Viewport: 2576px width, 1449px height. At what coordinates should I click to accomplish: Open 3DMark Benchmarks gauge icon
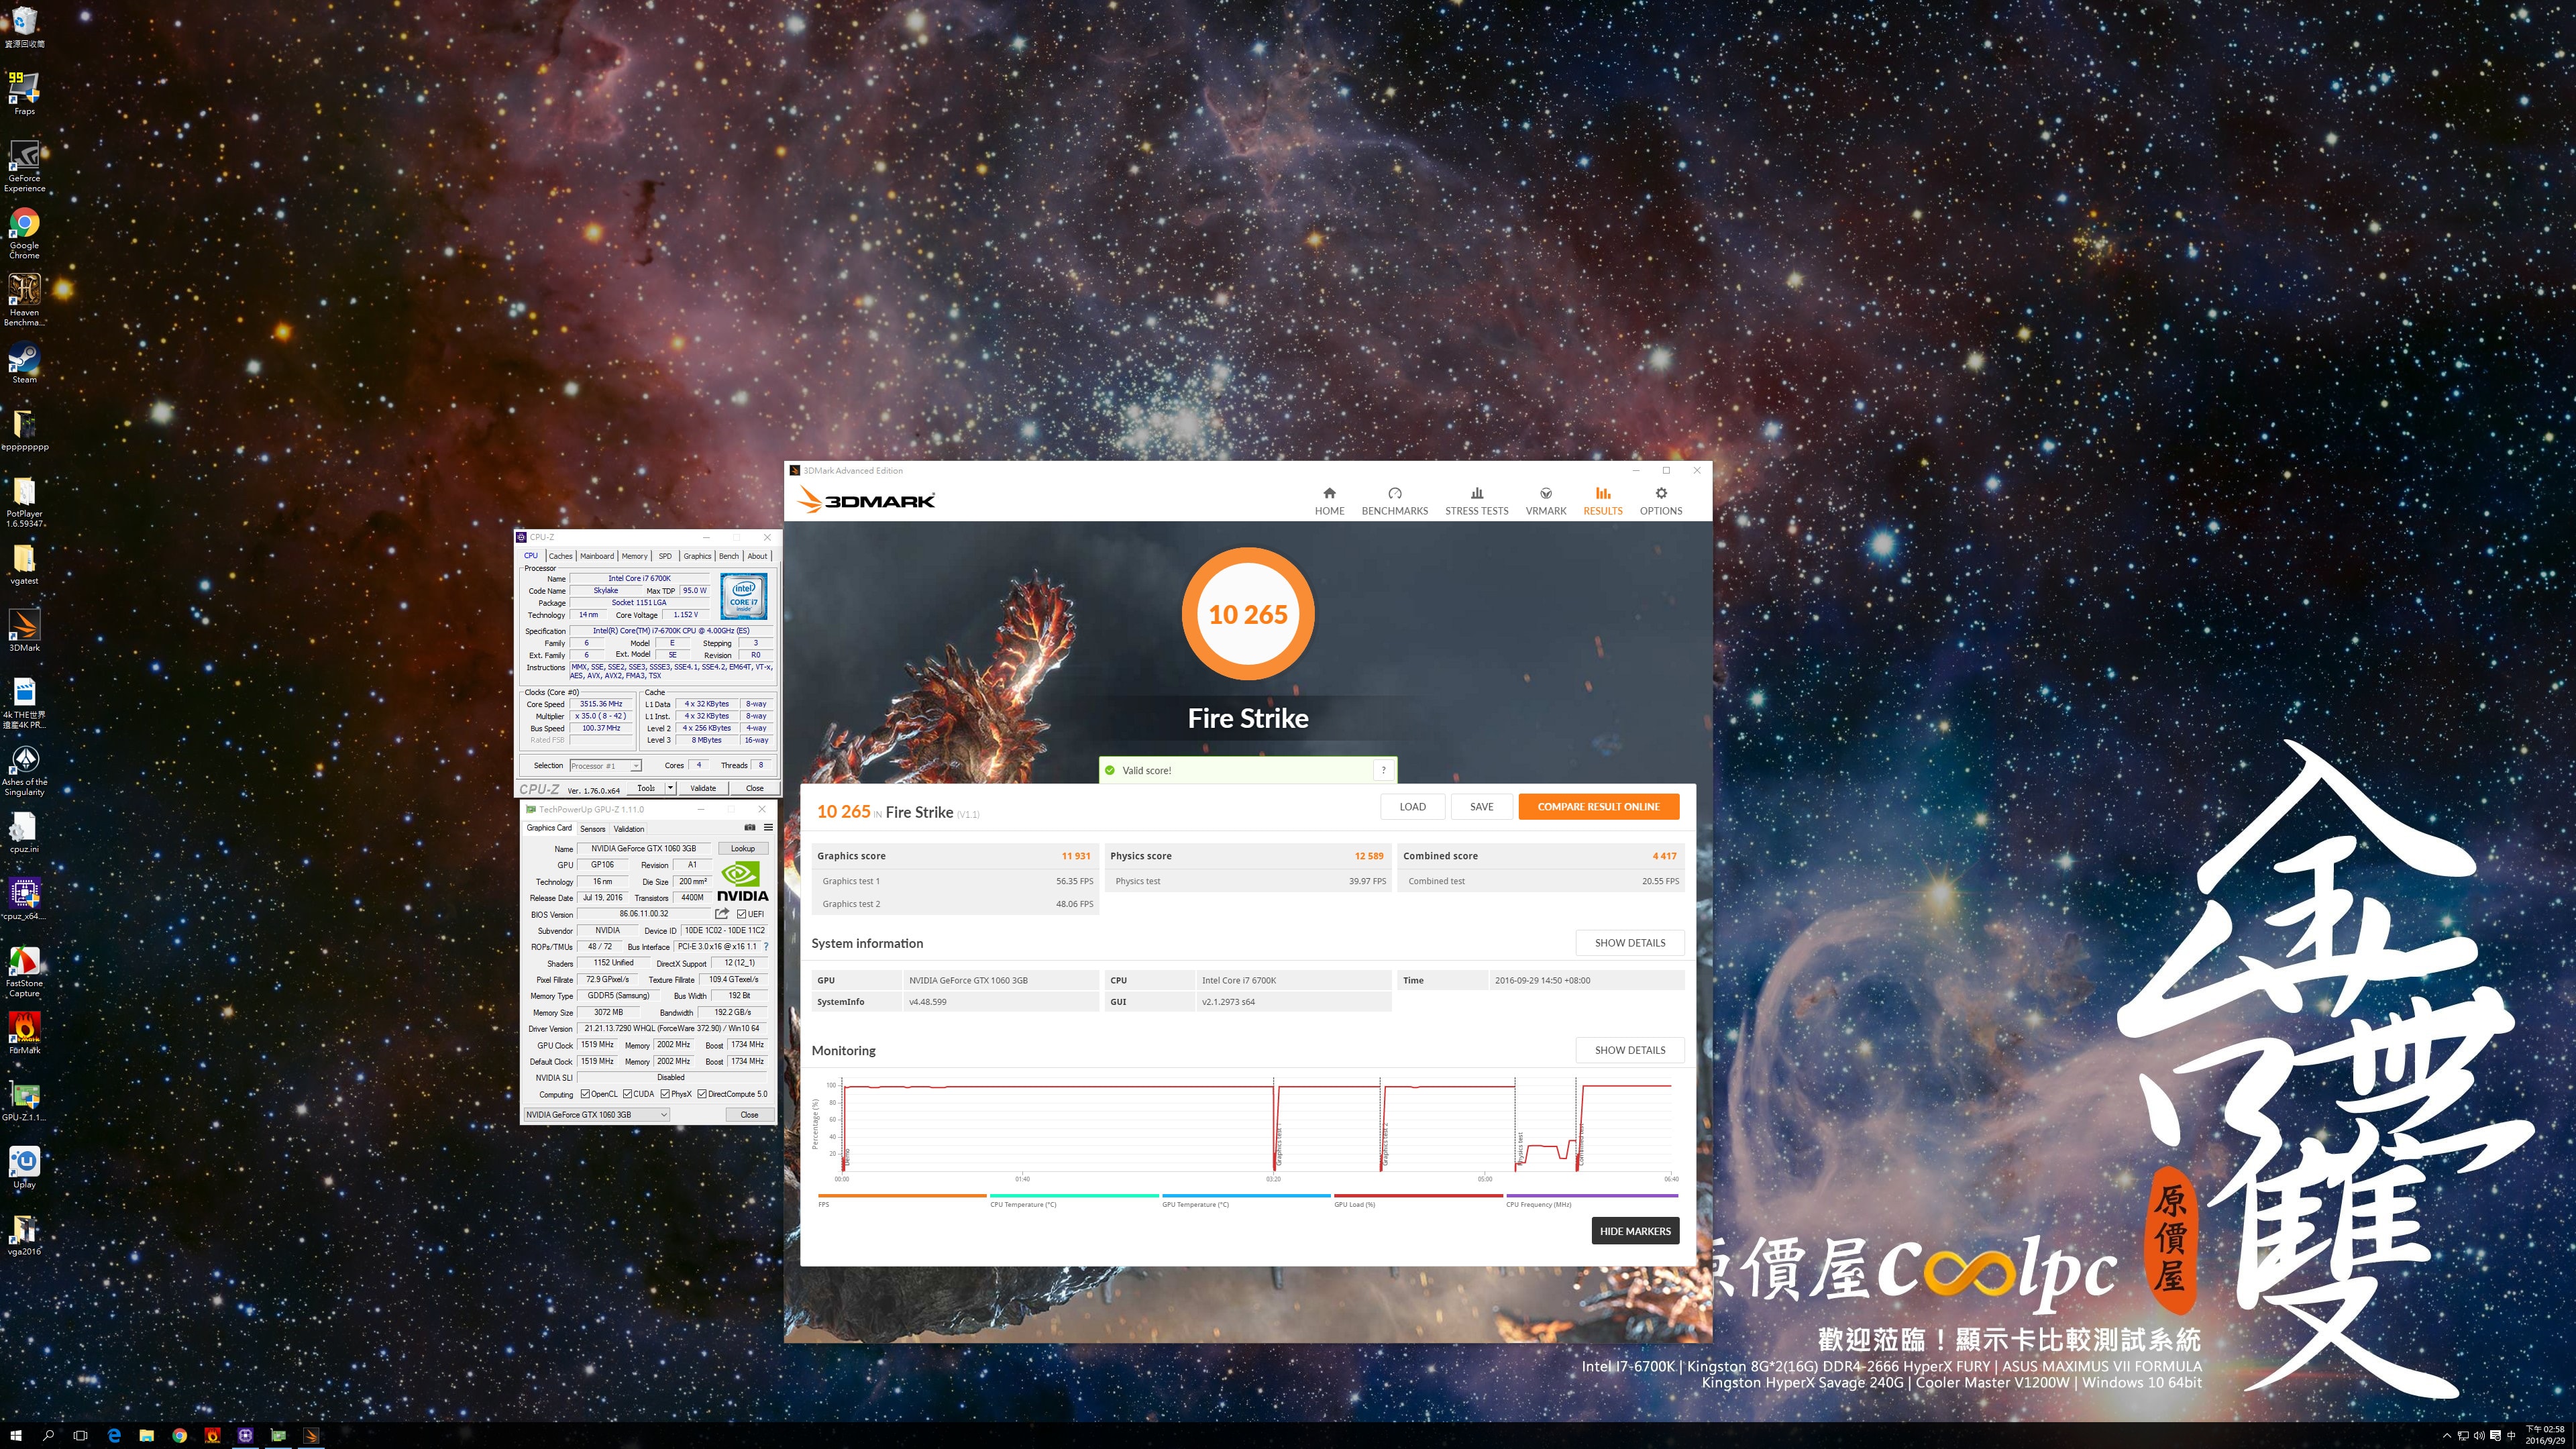click(x=1394, y=493)
